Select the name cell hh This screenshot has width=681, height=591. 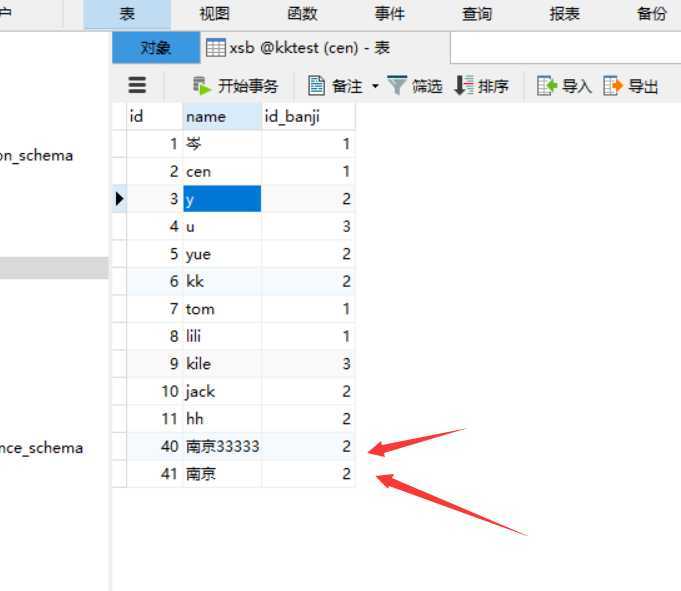[x=222, y=419]
